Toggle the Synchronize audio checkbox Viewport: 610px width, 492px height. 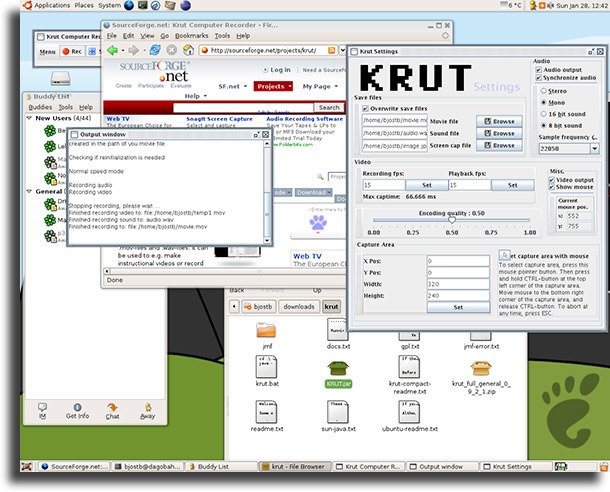point(538,78)
